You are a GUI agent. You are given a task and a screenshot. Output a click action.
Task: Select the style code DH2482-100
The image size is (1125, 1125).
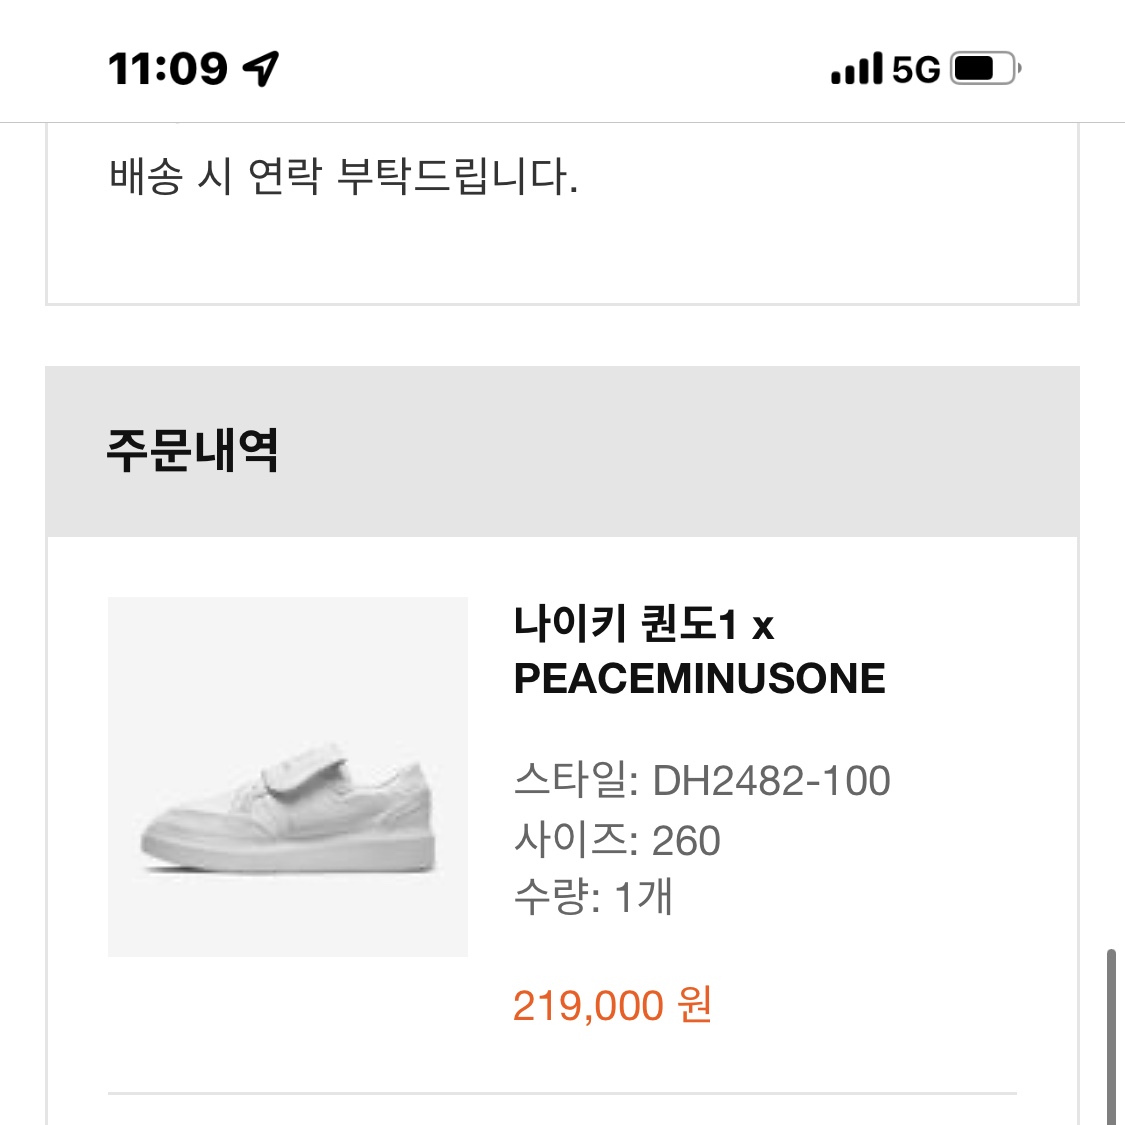[x=771, y=781]
